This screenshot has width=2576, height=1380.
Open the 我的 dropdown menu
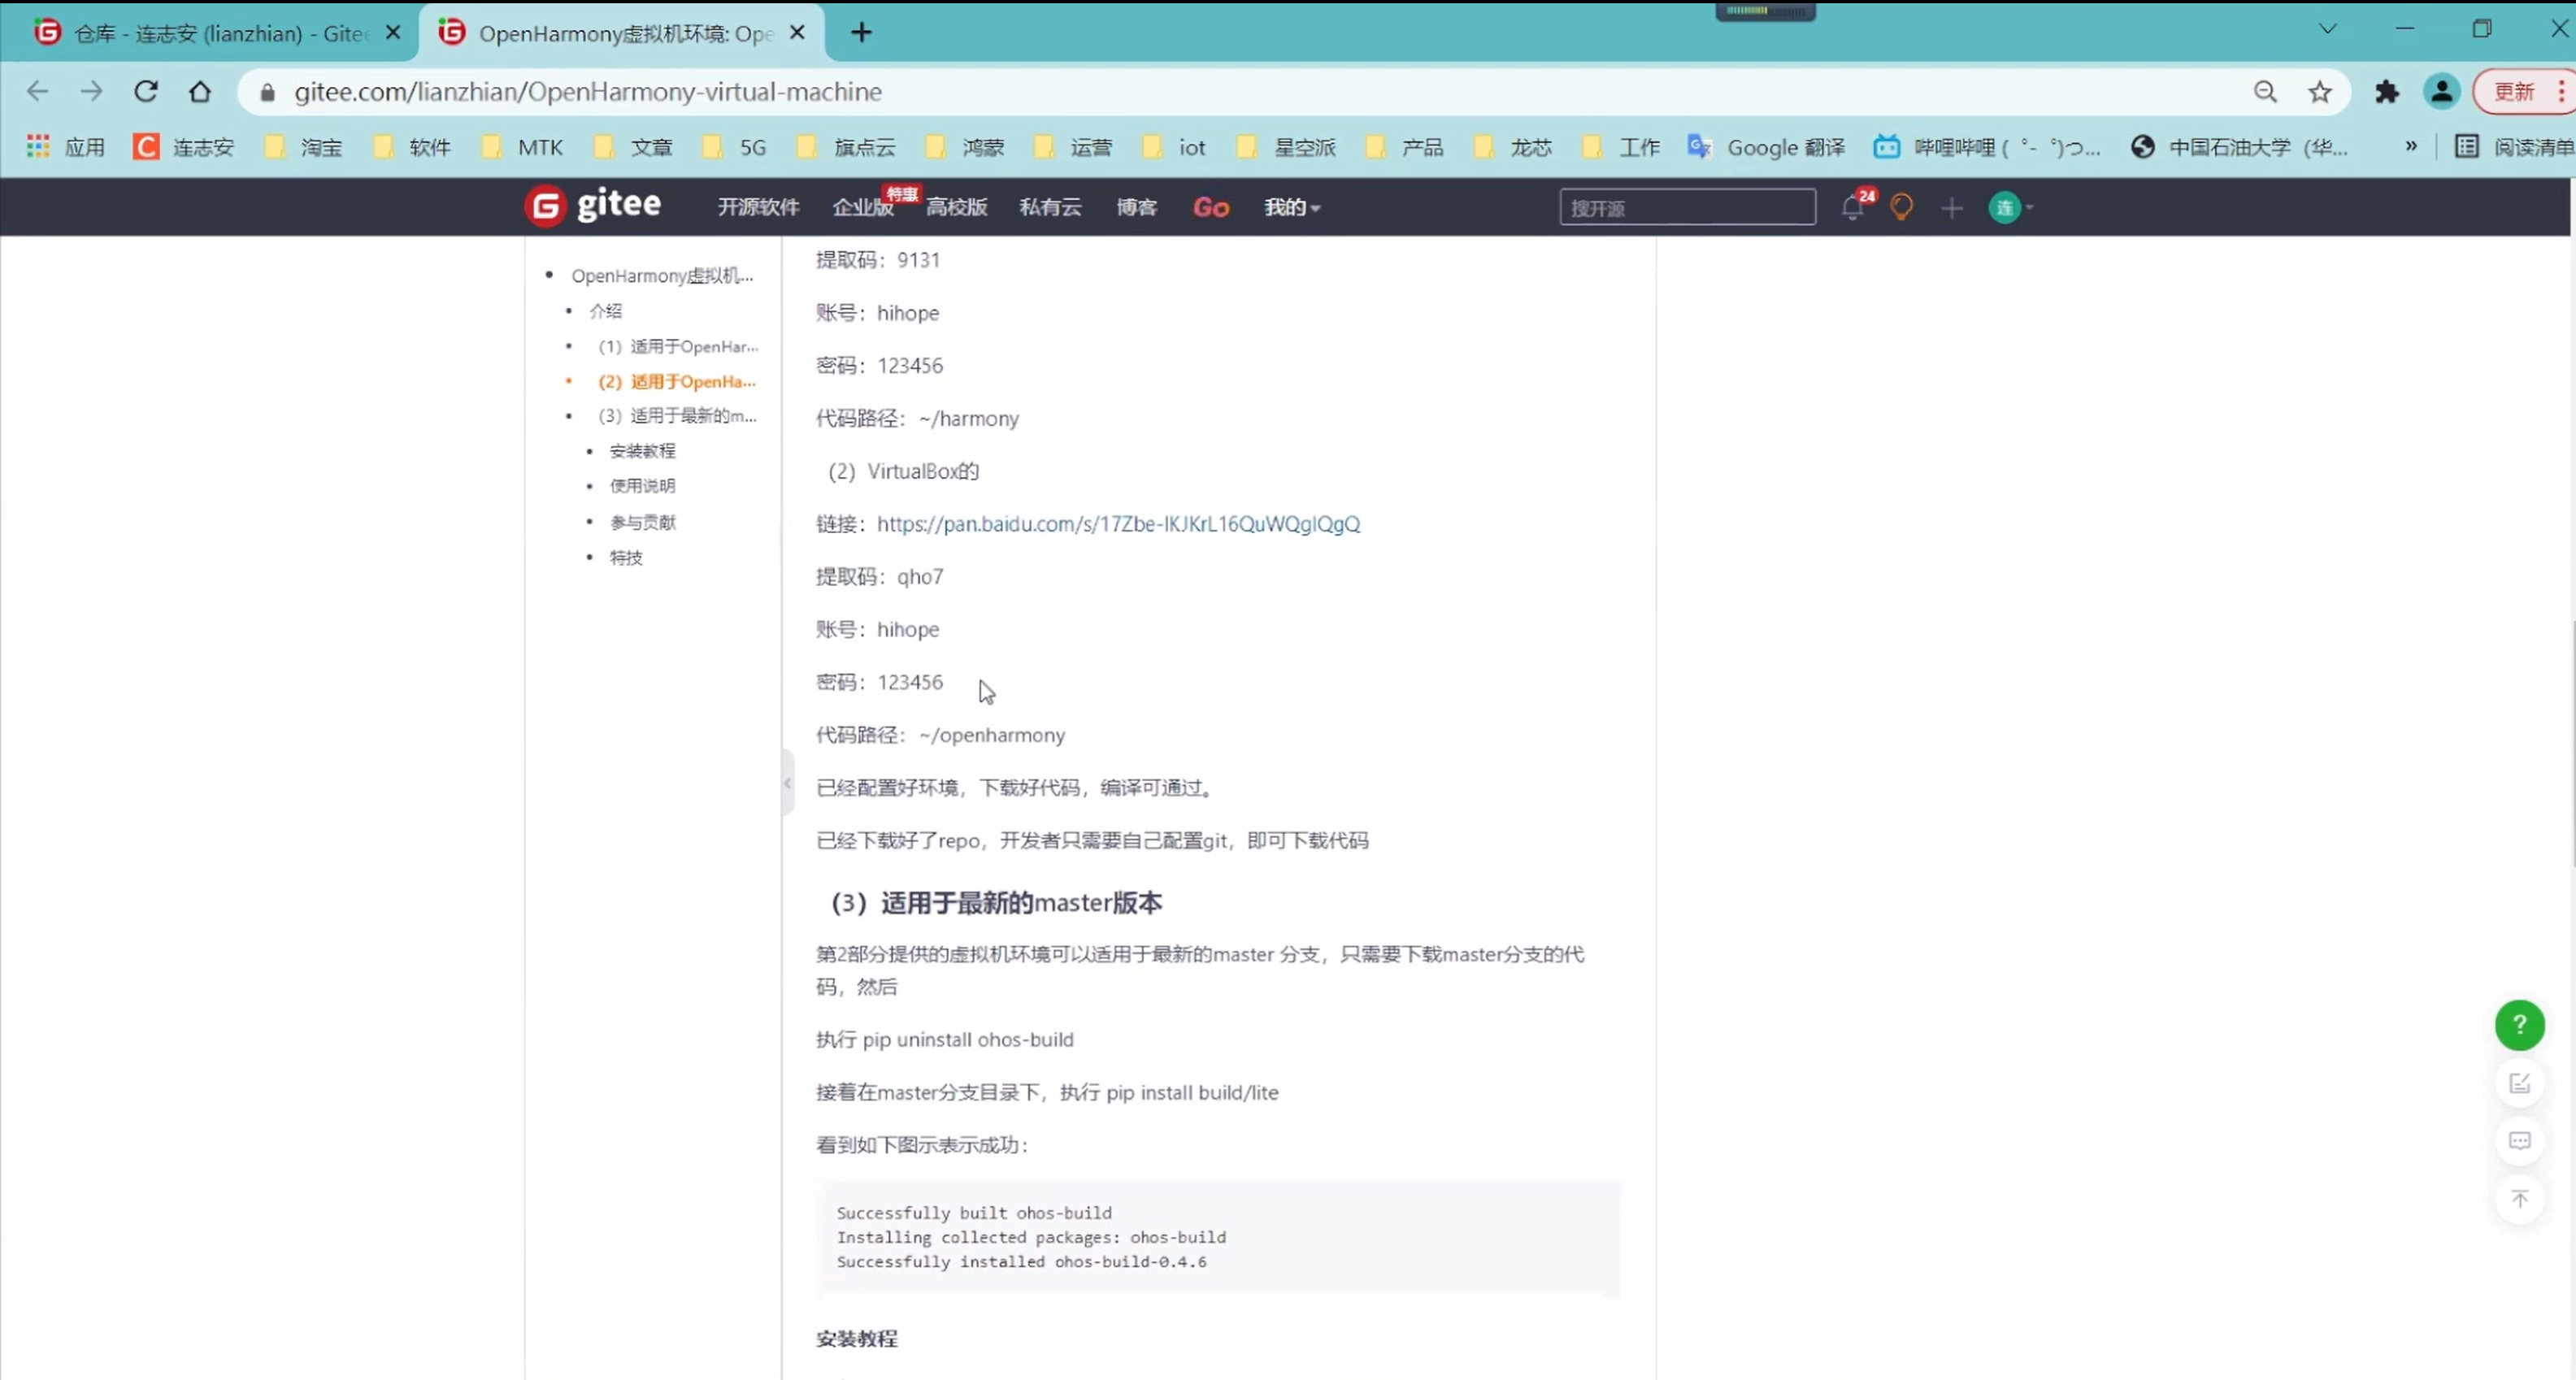1291,207
